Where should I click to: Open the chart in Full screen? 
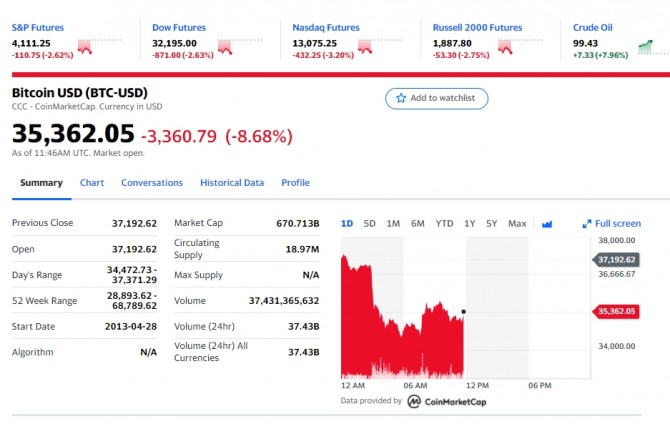611,224
